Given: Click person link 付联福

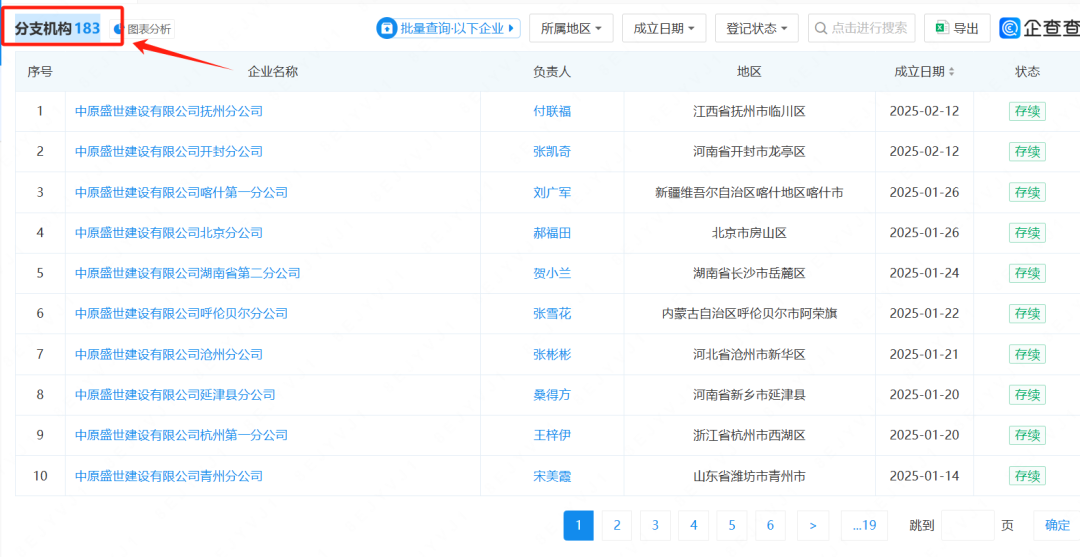Looking at the screenshot, I should [552, 111].
